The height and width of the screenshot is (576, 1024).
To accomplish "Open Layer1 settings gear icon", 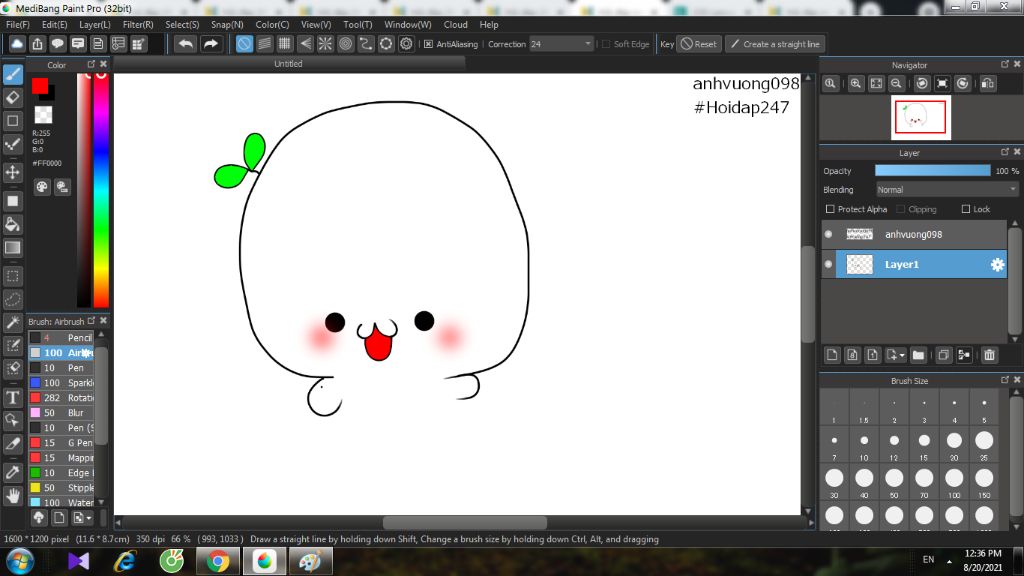I will 997,264.
